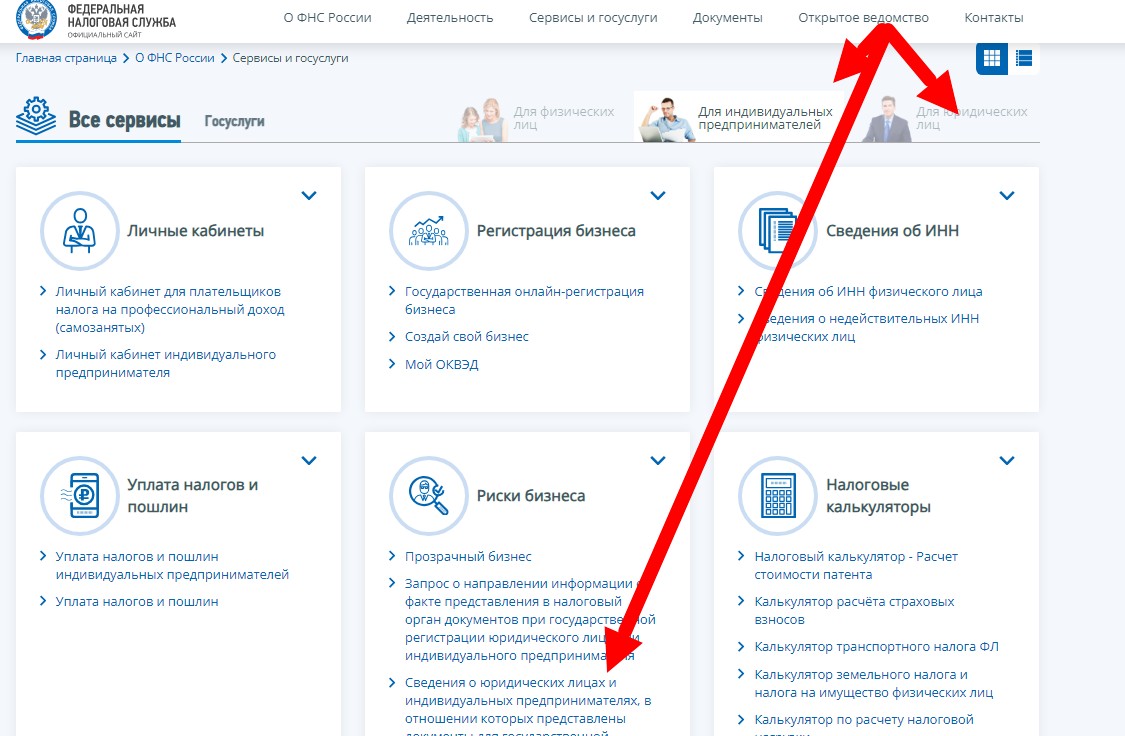Go to Главная страница breadcrumb
This screenshot has width=1125, height=736.
[x=66, y=58]
